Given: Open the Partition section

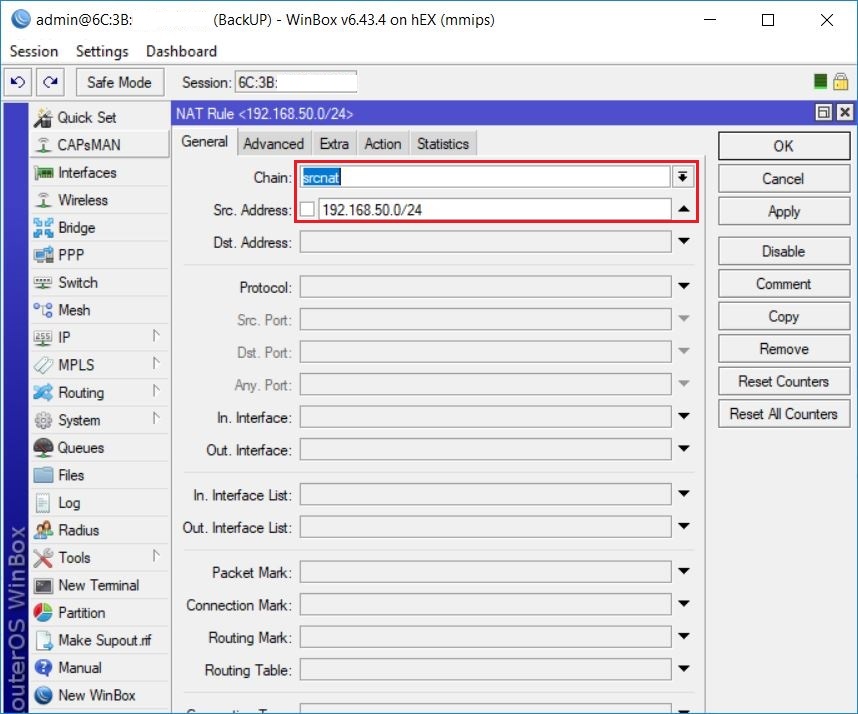Looking at the screenshot, I should pos(100,612).
